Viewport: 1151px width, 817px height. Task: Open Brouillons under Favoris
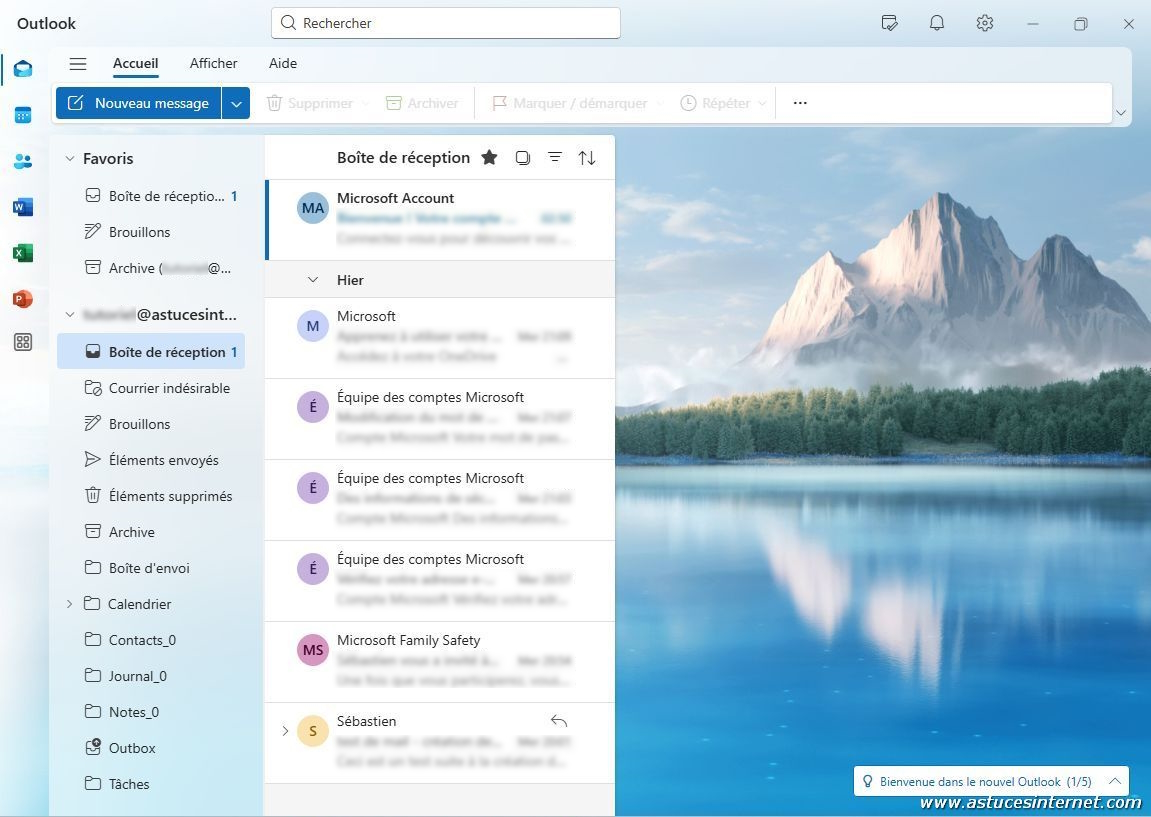point(151,232)
